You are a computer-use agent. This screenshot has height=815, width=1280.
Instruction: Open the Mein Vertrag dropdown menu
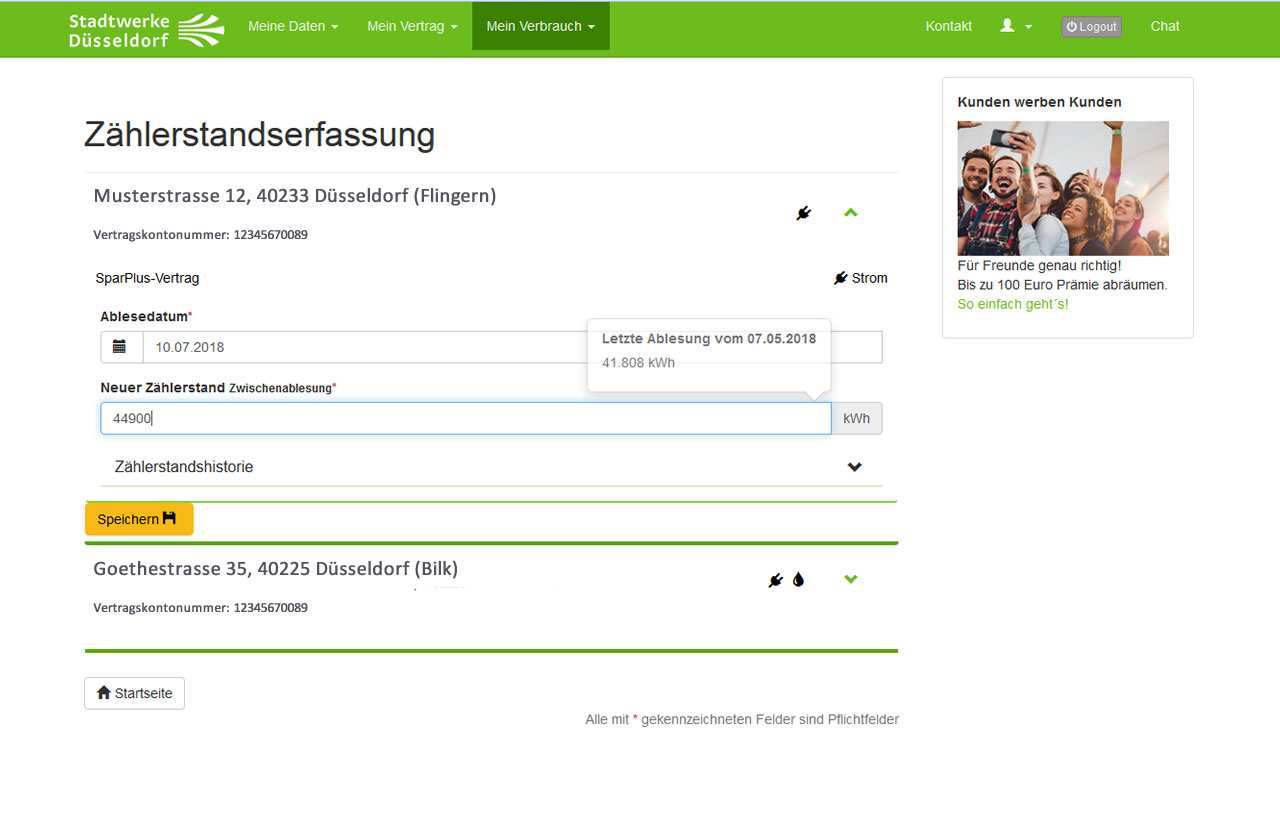(x=412, y=27)
